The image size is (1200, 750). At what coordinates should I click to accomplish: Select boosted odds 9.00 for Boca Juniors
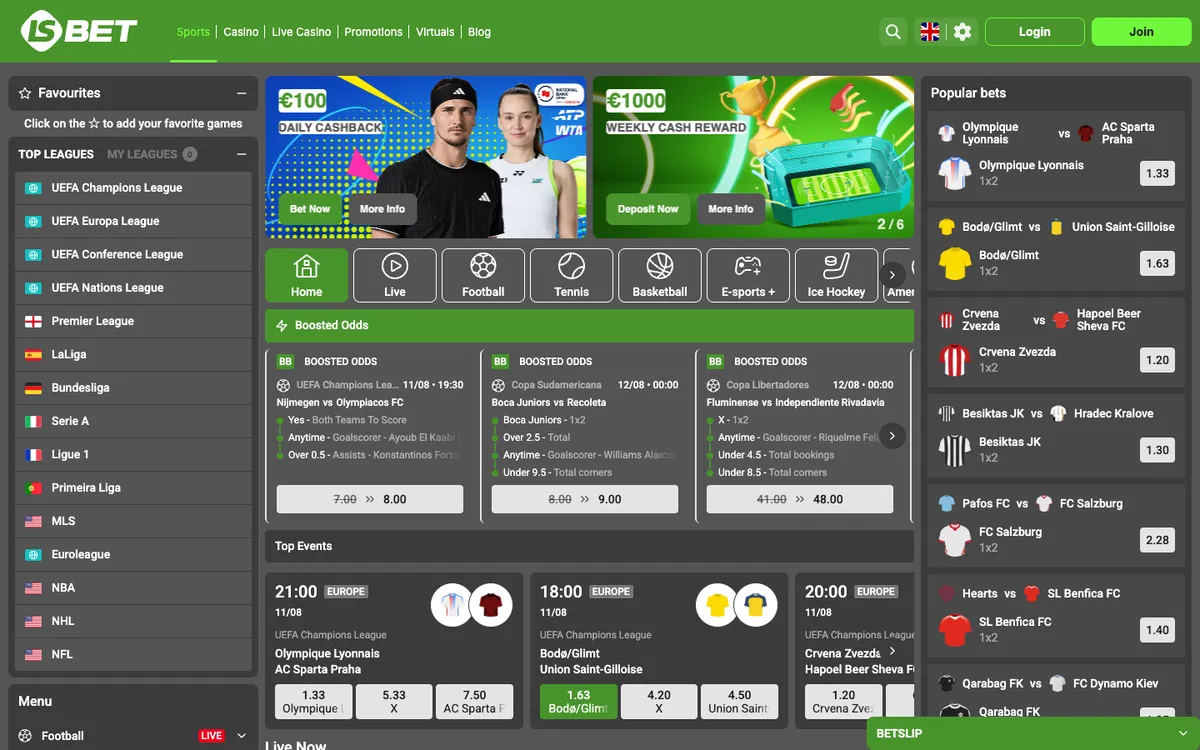click(585, 499)
